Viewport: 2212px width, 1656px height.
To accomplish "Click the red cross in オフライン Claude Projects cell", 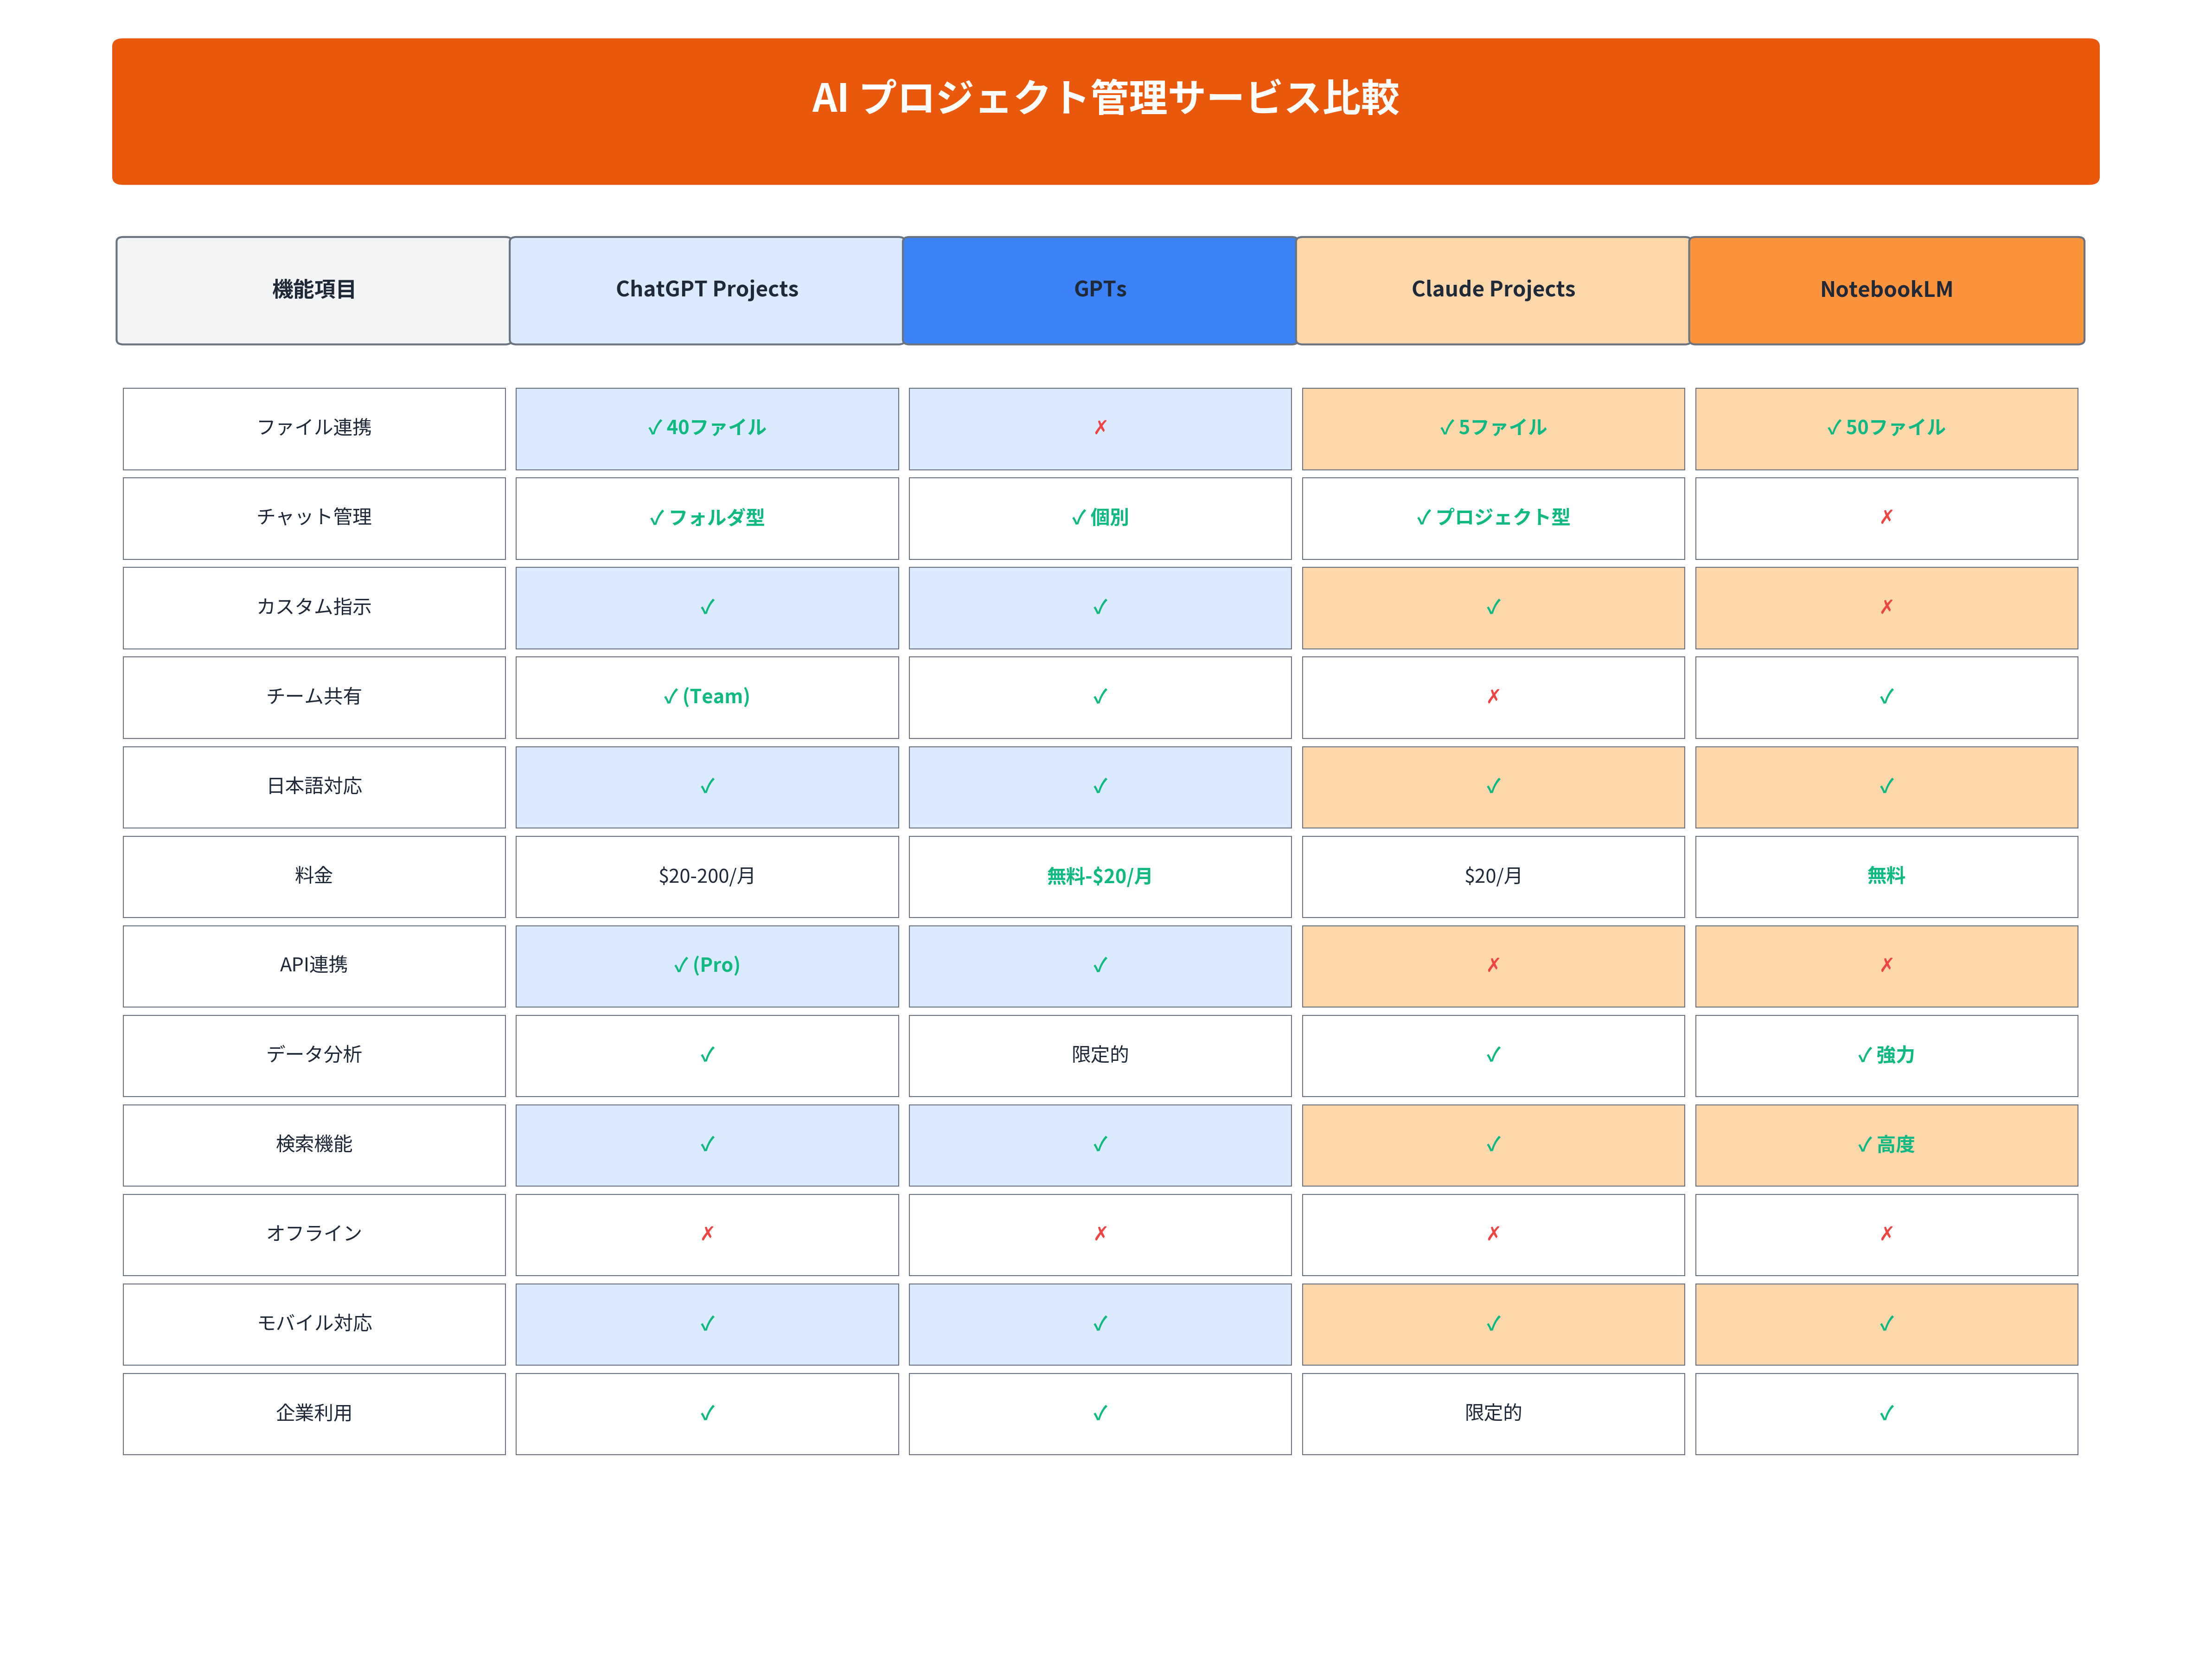I will click(x=1493, y=1234).
